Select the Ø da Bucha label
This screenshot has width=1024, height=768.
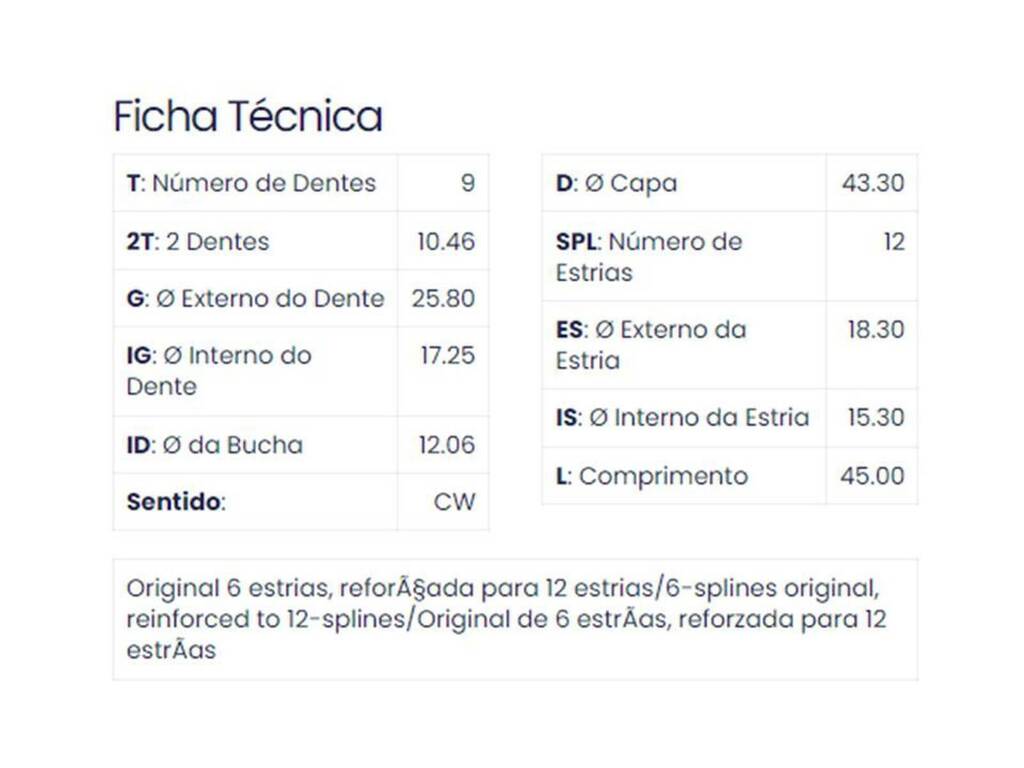point(215,445)
